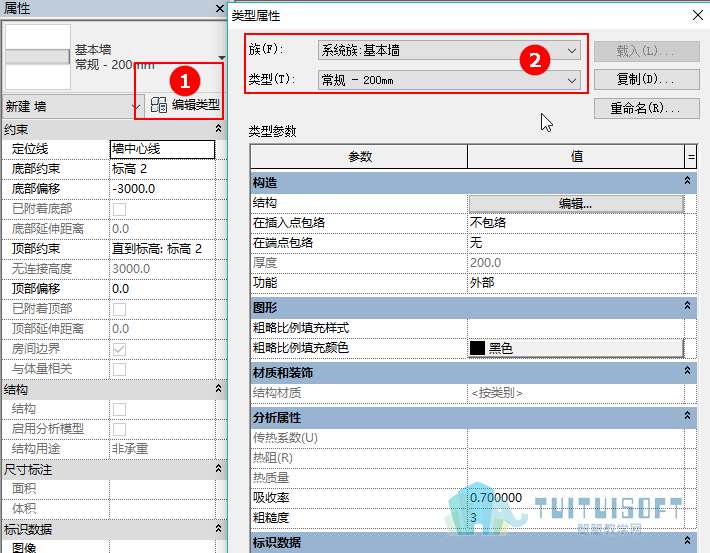Click the 结构材质 value <按类别>
Screen dimensions: 710x553
click(576, 393)
